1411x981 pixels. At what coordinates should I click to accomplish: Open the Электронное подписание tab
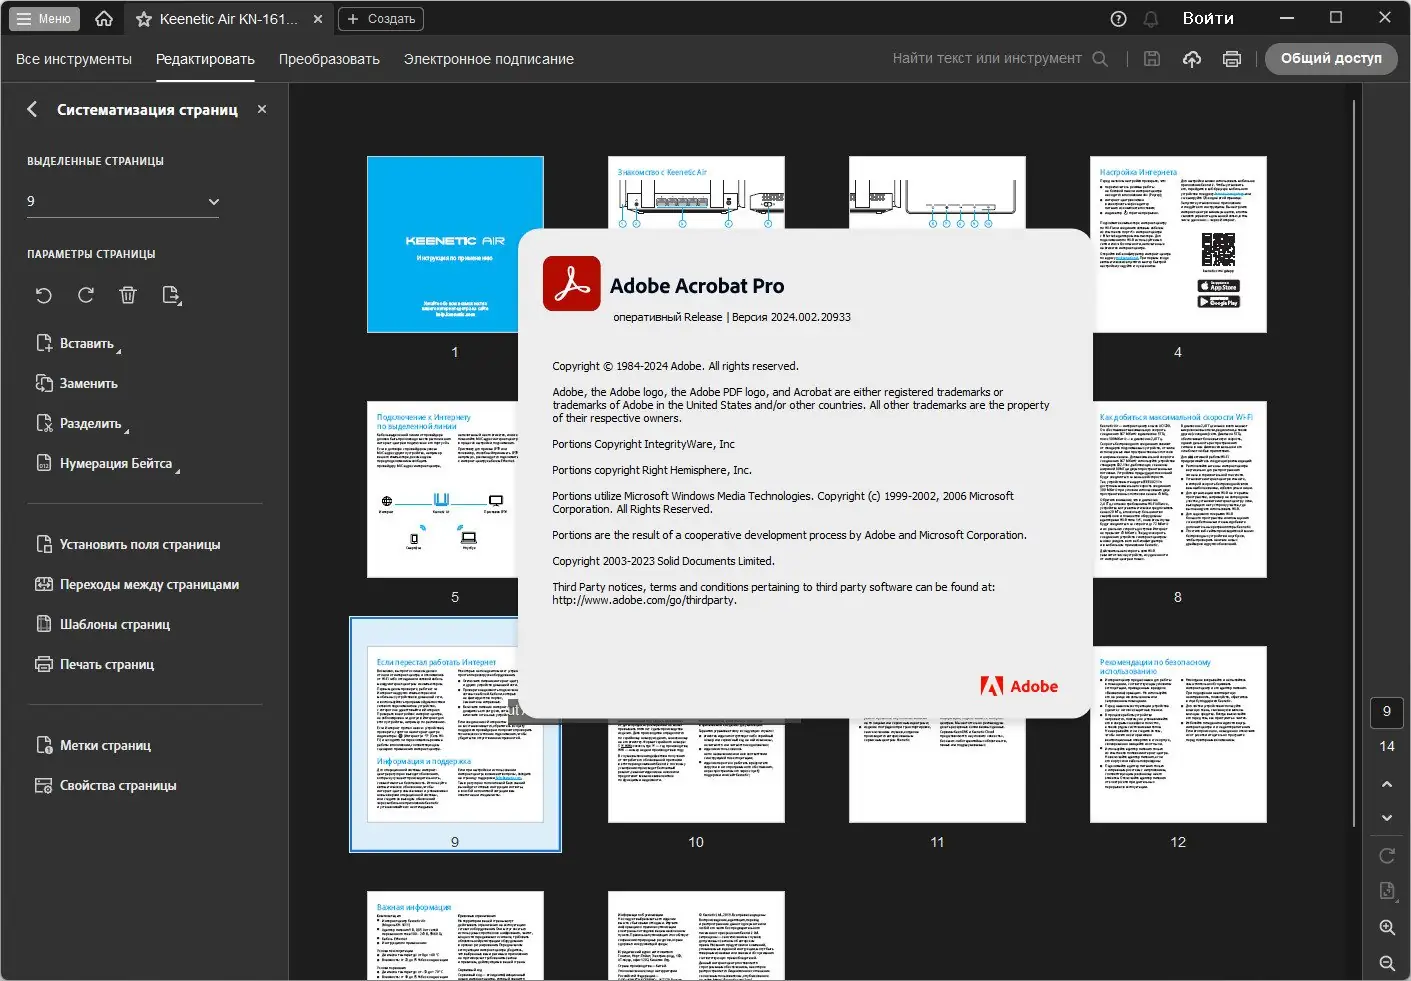[489, 59]
